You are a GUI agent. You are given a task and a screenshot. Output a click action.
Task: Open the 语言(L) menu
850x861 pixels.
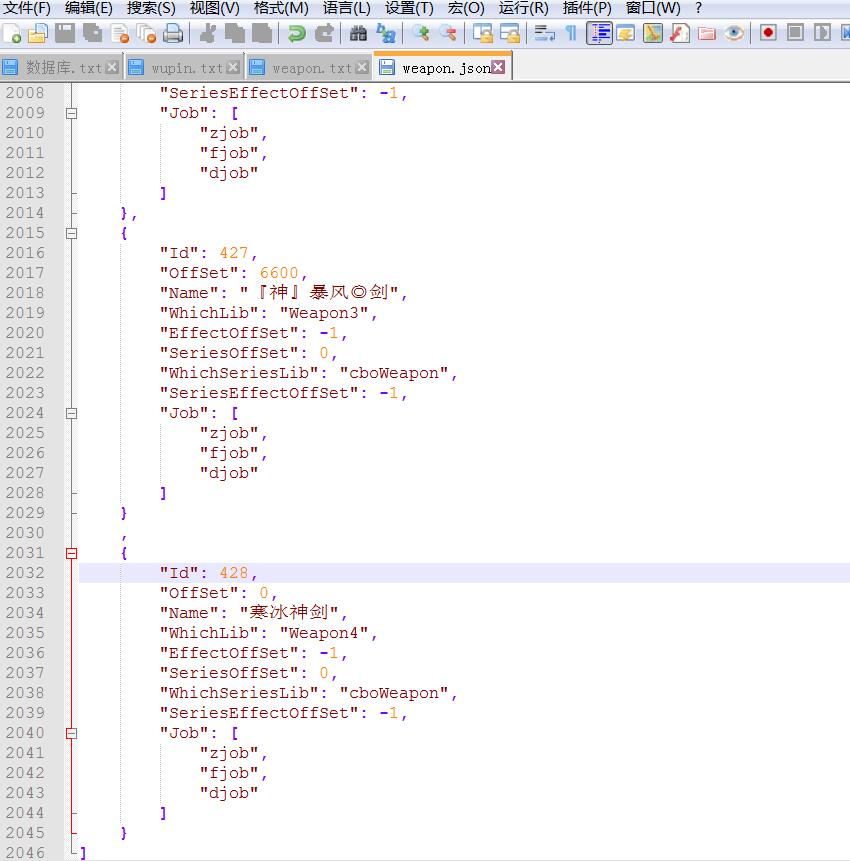click(346, 8)
